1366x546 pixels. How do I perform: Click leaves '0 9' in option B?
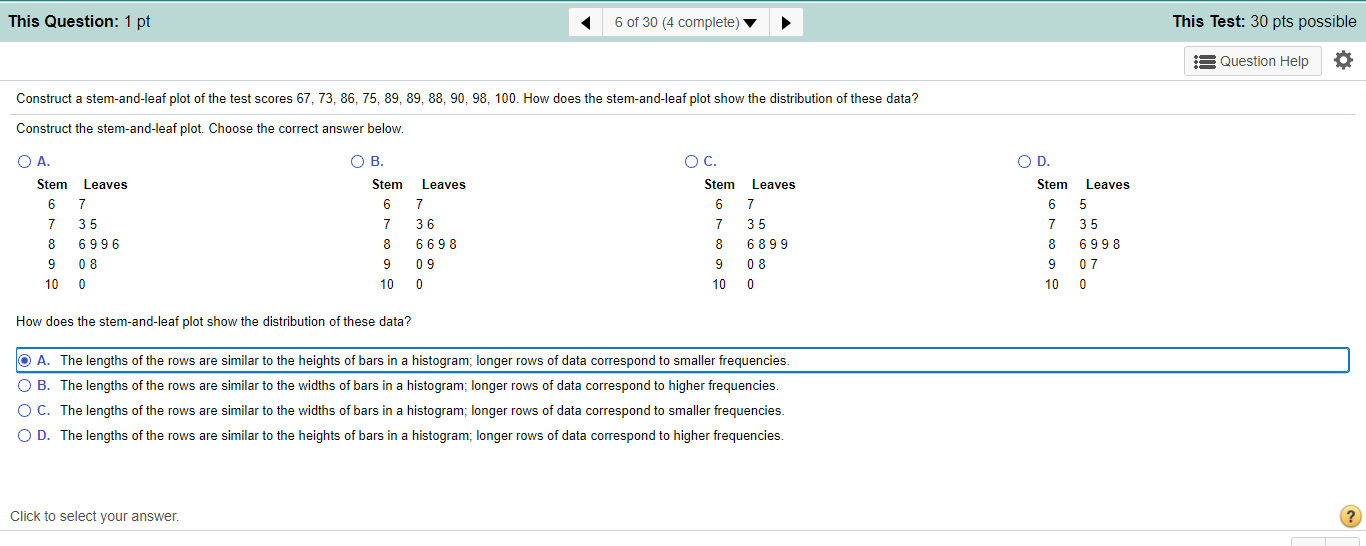pos(425,264)
